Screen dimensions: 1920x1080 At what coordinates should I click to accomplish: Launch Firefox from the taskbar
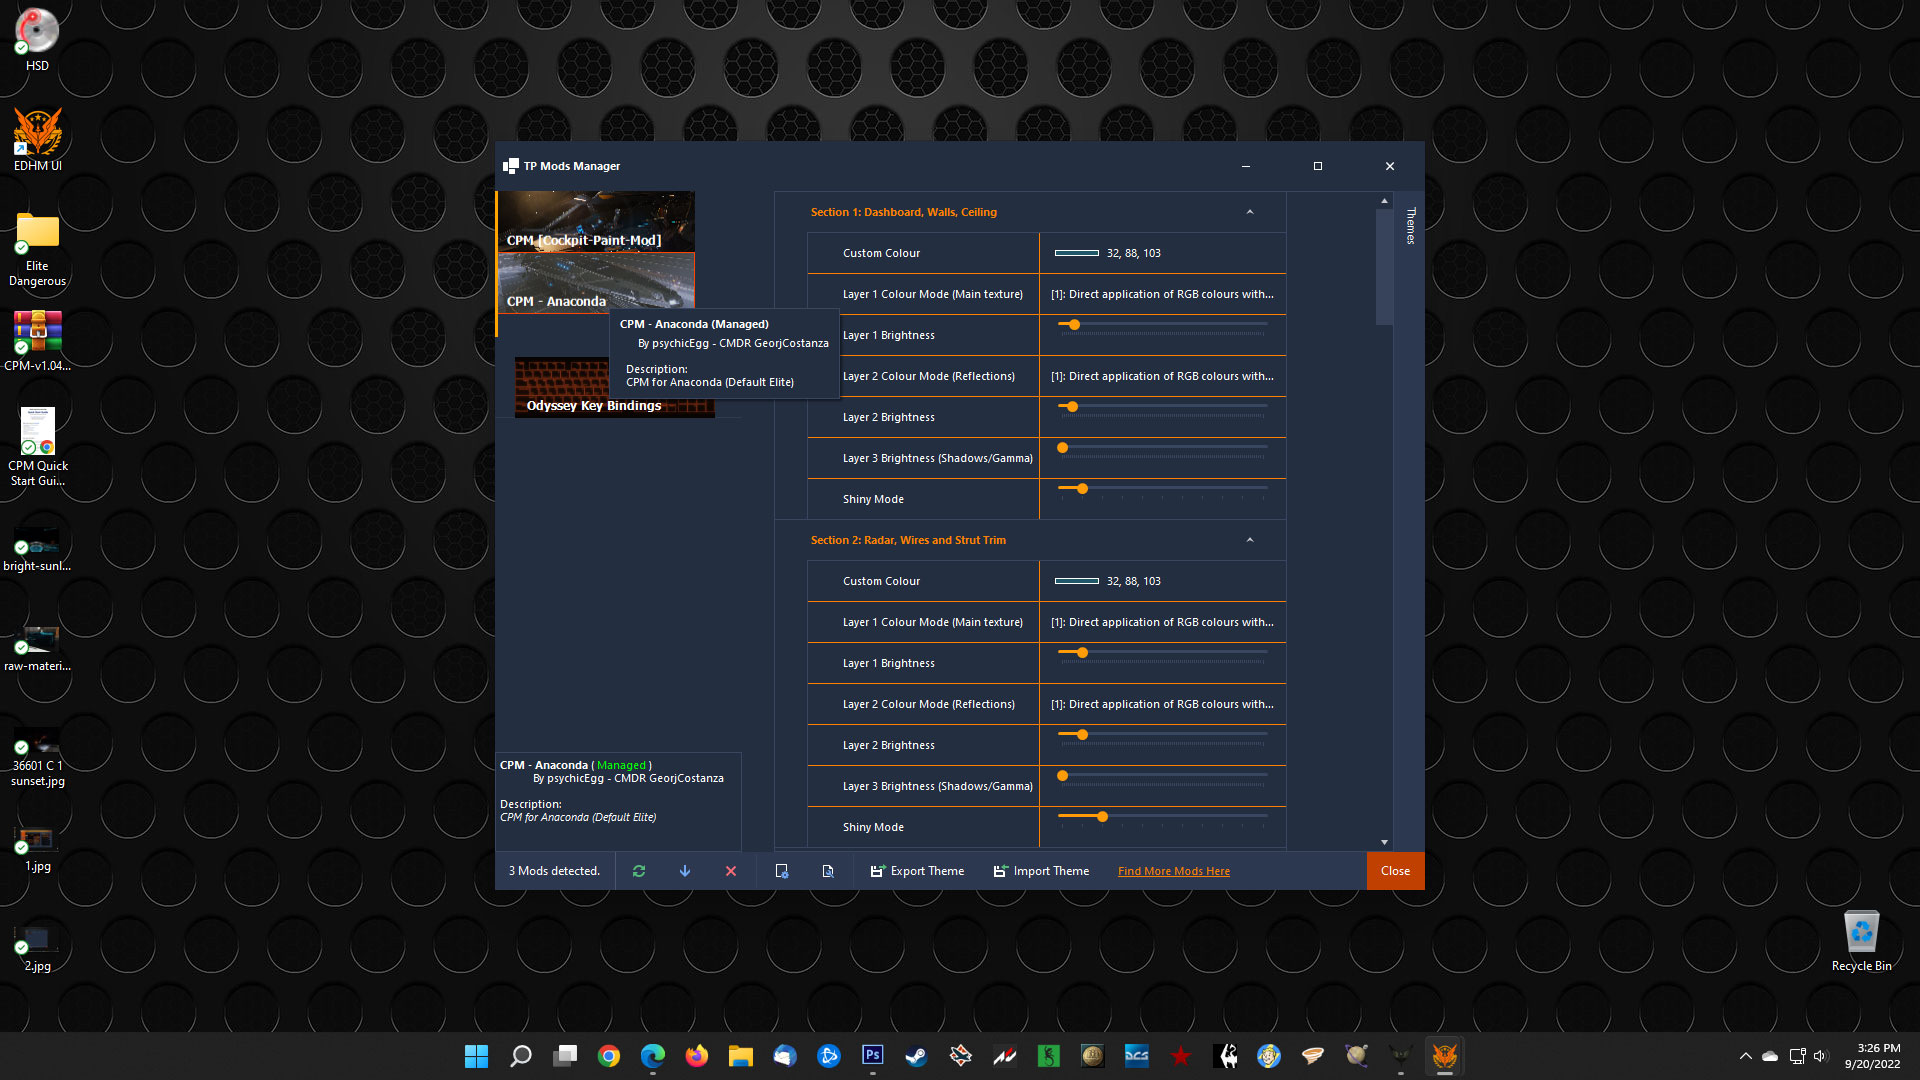pyautogui.click(x=697, y=1056)
